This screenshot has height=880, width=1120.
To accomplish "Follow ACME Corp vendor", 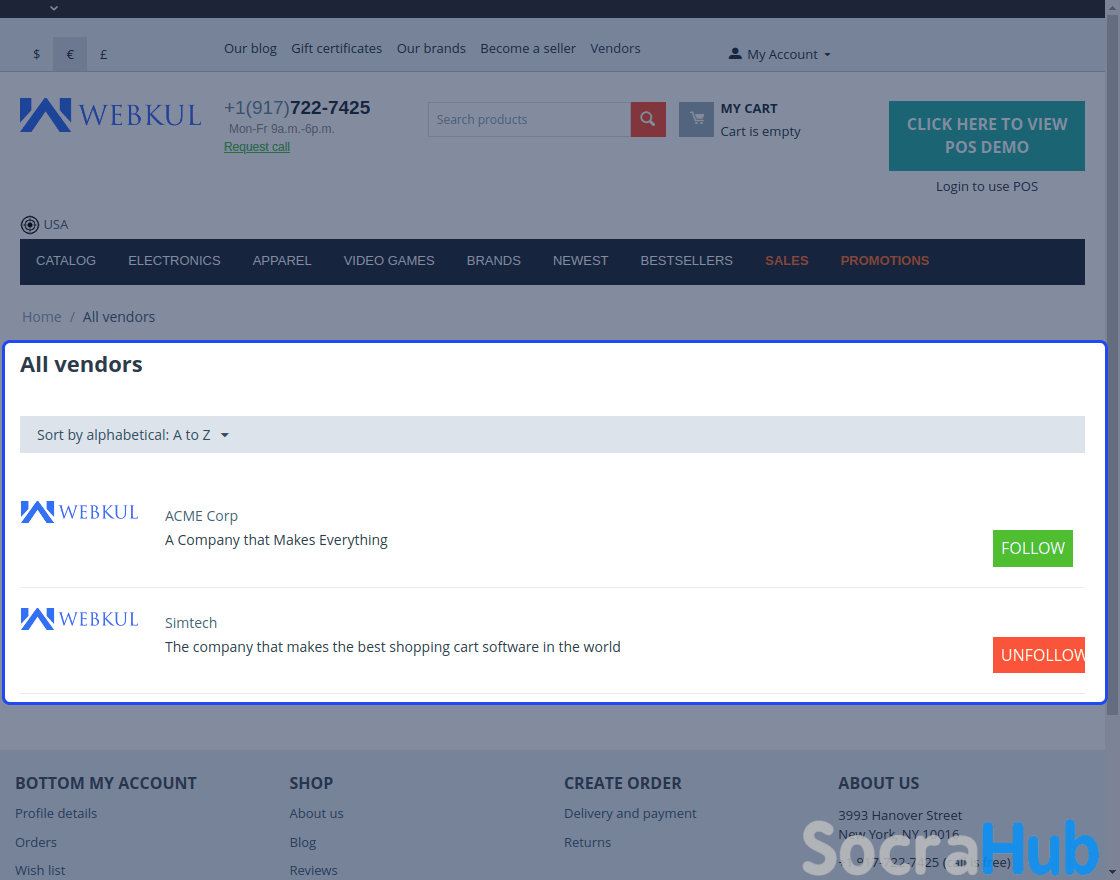I will pyautogui.click(x=1033, y=549).
